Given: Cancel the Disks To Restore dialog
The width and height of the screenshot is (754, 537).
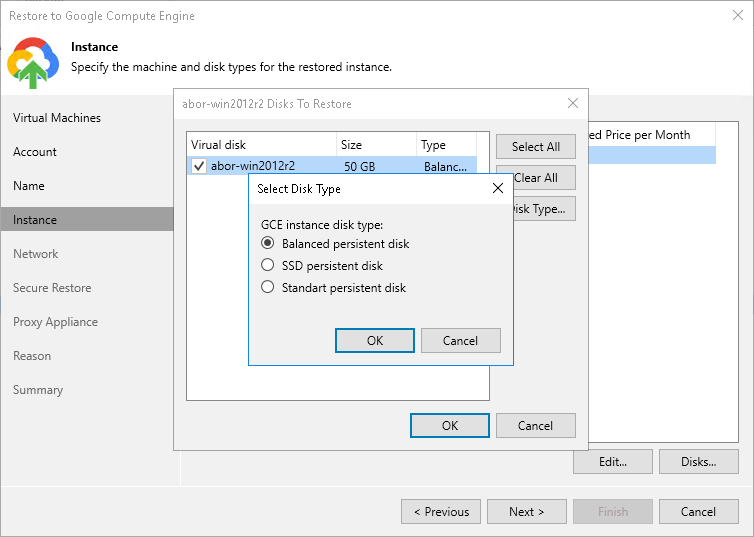Looking at the screenshot, I should 535,425.
